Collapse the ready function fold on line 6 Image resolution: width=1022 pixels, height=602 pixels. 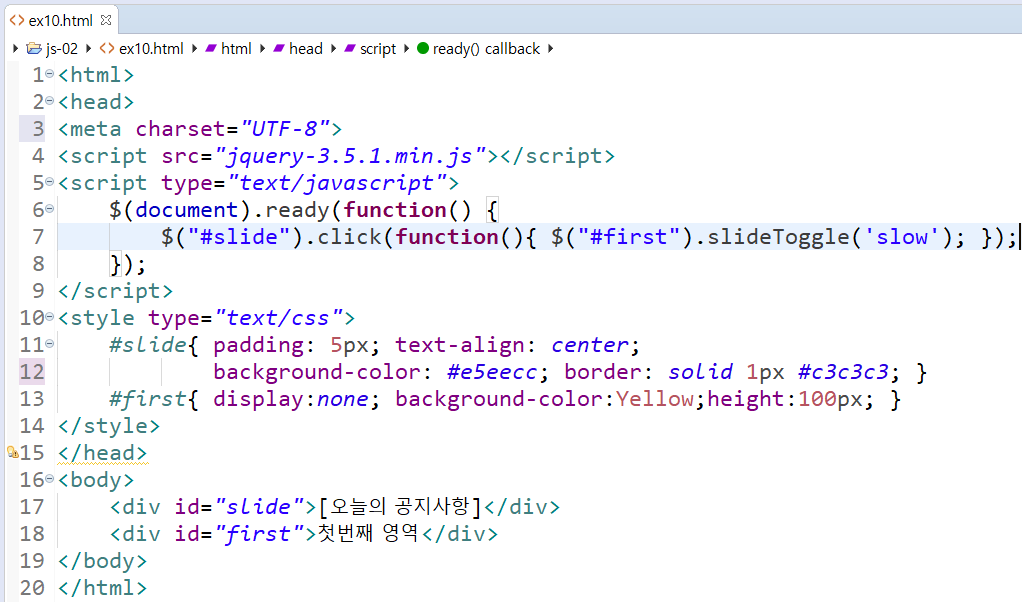click(50, 209)
